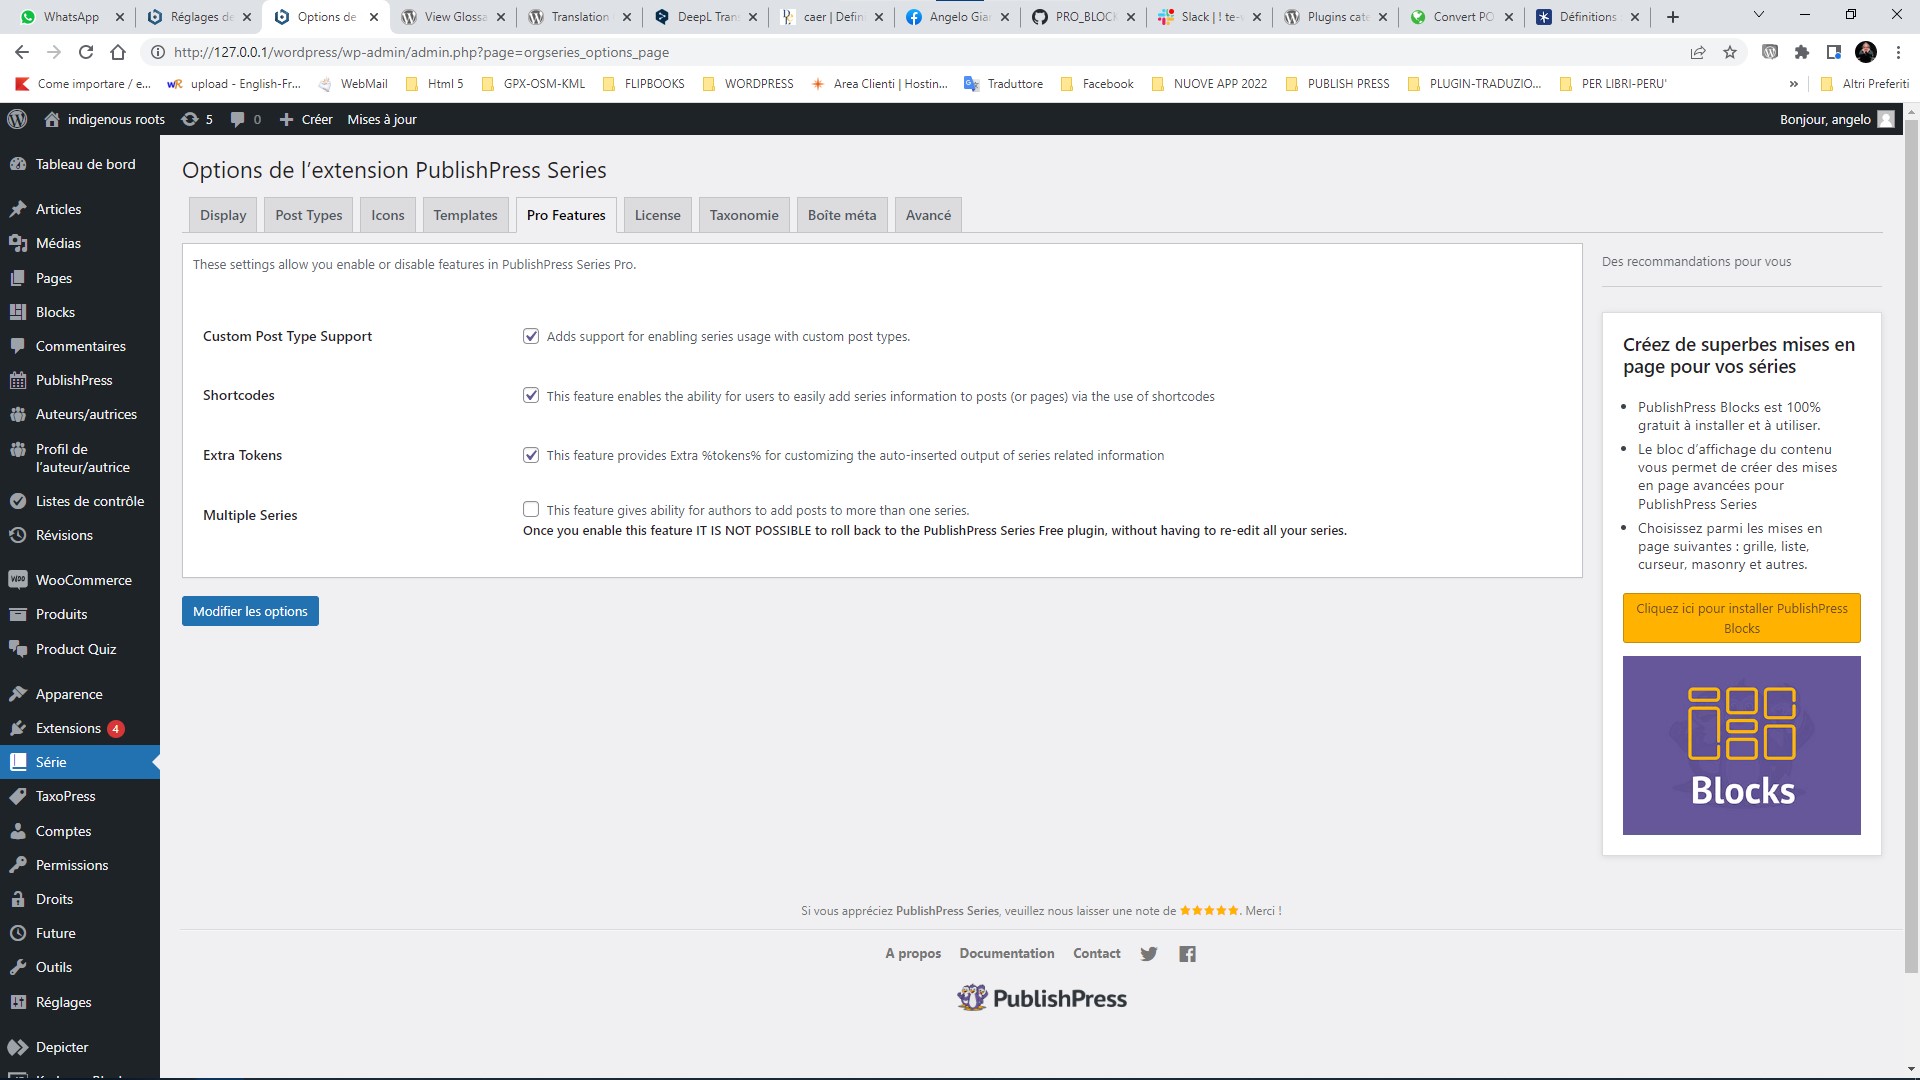Reload the page with browser refresh icon
Viewport: 1920px width, 1080px height.
(x=86, y=52)
